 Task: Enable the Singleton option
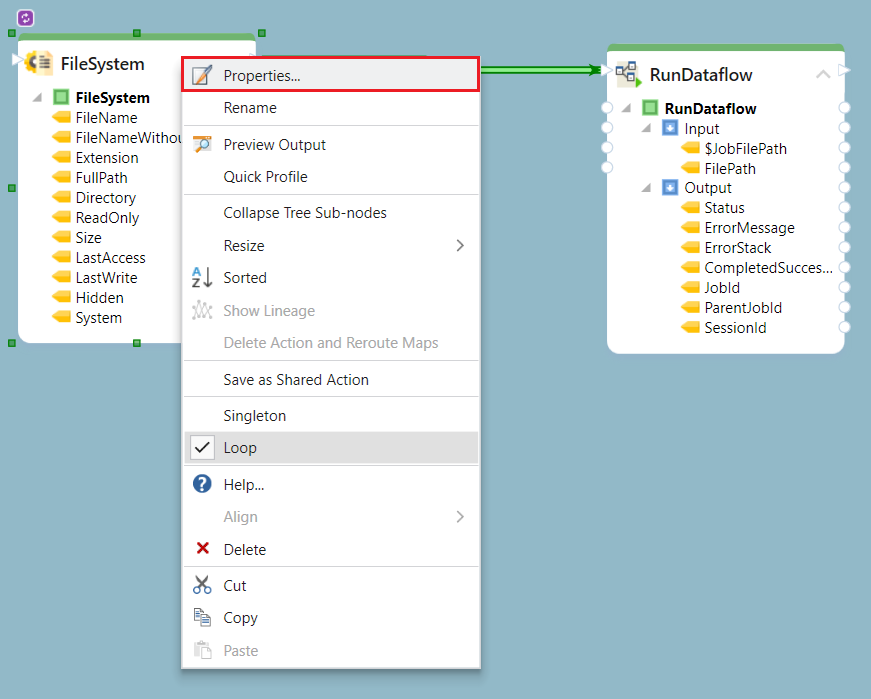tap(254, 415)
